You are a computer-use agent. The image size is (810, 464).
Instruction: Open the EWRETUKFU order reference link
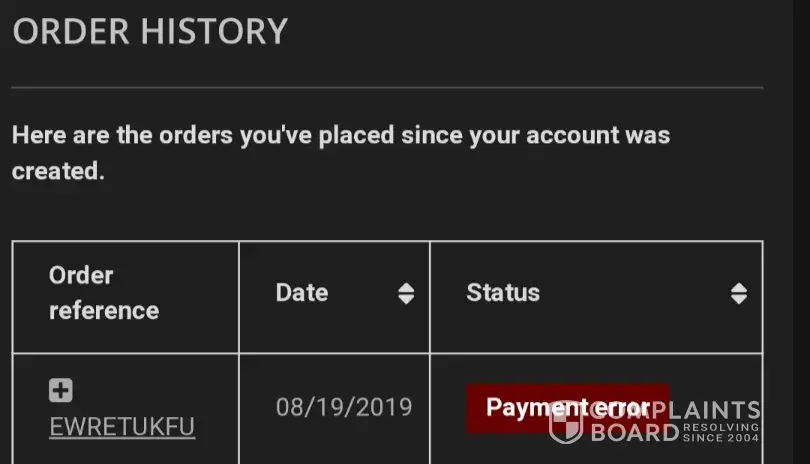pyautogui.click(x=122, y=428)
